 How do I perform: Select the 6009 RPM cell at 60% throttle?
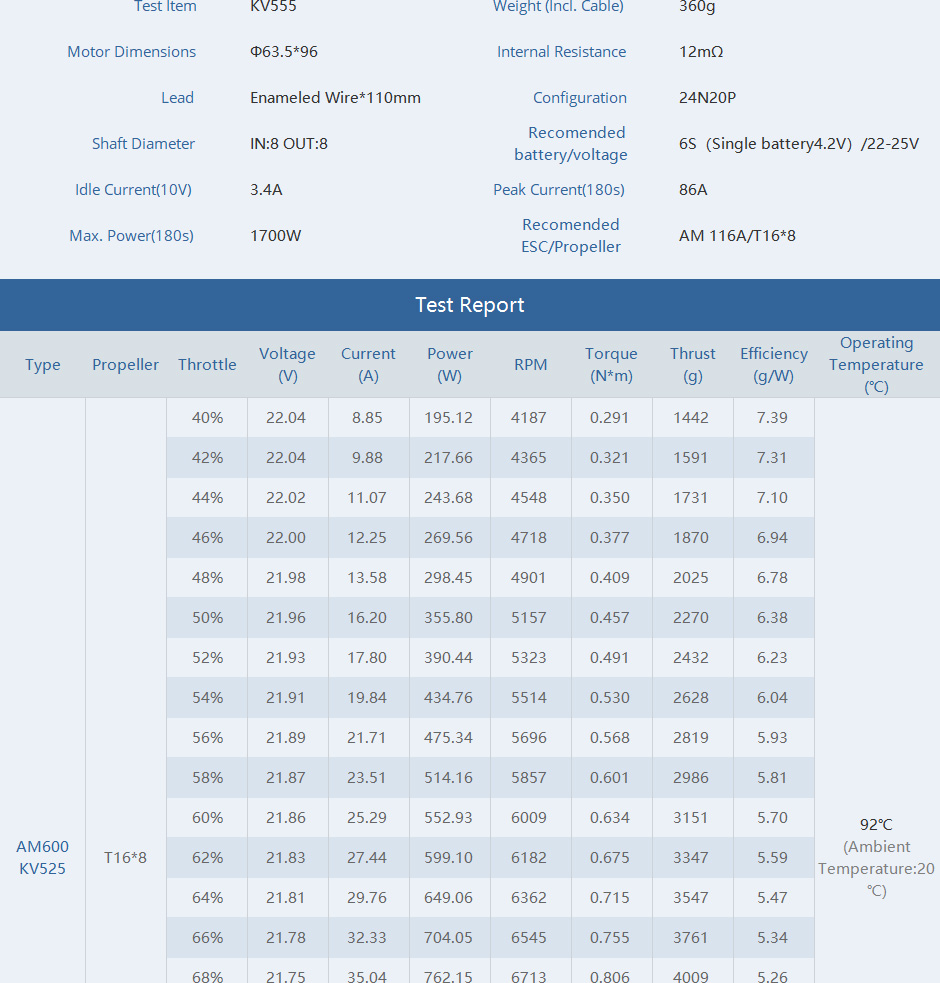tap(529, 817)
